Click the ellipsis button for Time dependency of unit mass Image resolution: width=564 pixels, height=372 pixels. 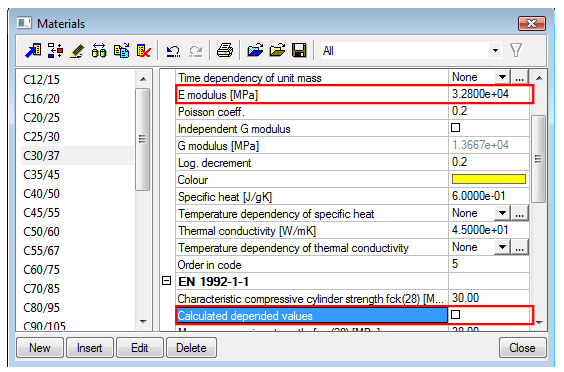click(519, 77)
